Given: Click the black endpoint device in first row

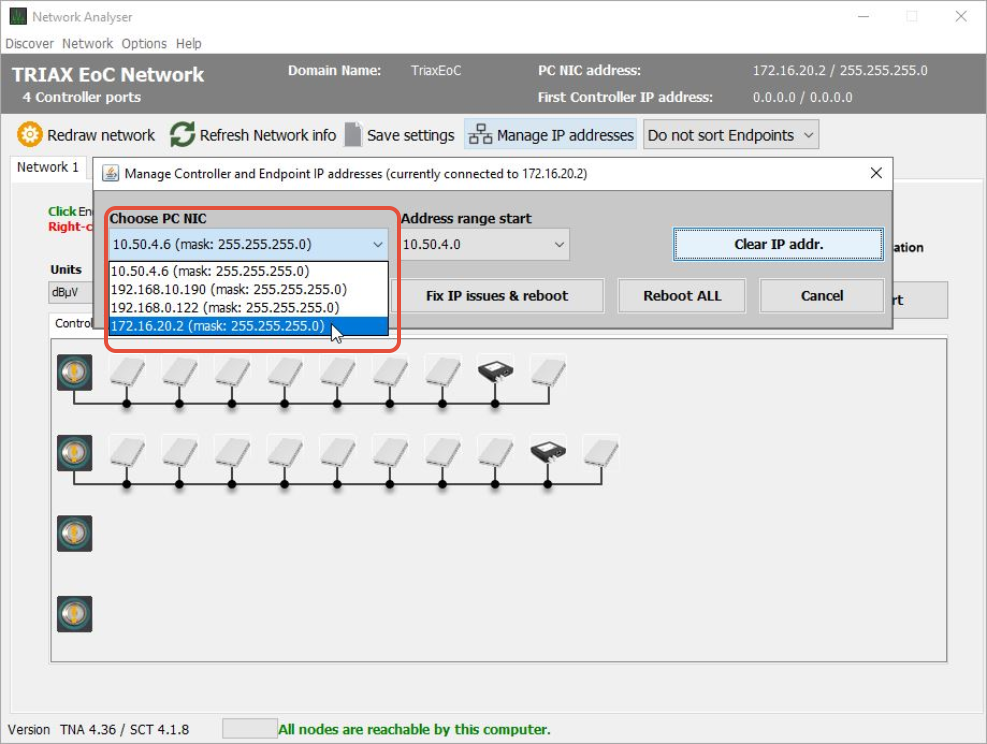Looking at the screenshot, I should pyautogui.click(x=495, y=371).
